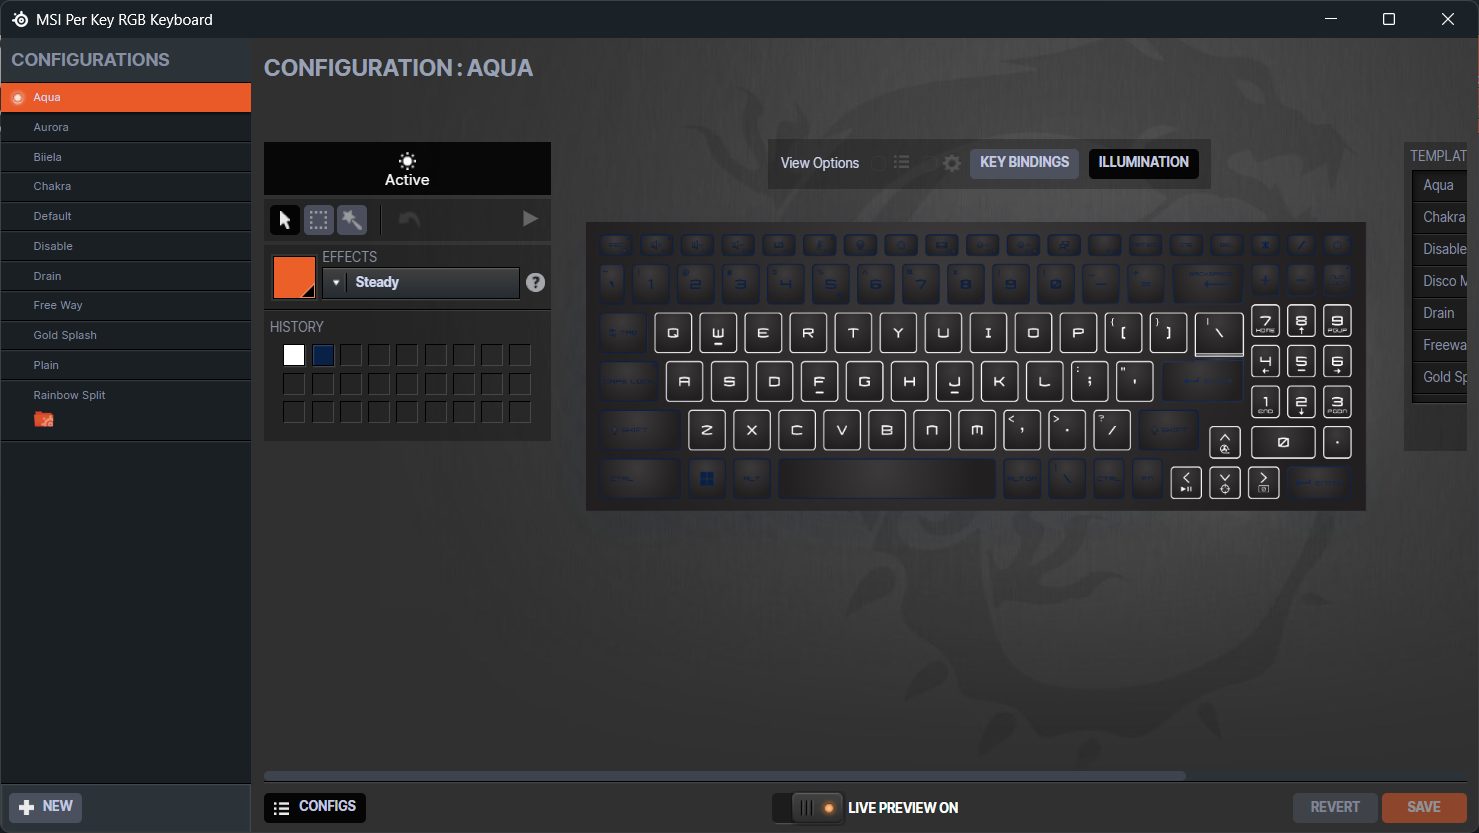Image resolution: width=1479 pixels, height=833 pixels.
Task: Create a new configuration with NEW
Action: click(46, 807)
